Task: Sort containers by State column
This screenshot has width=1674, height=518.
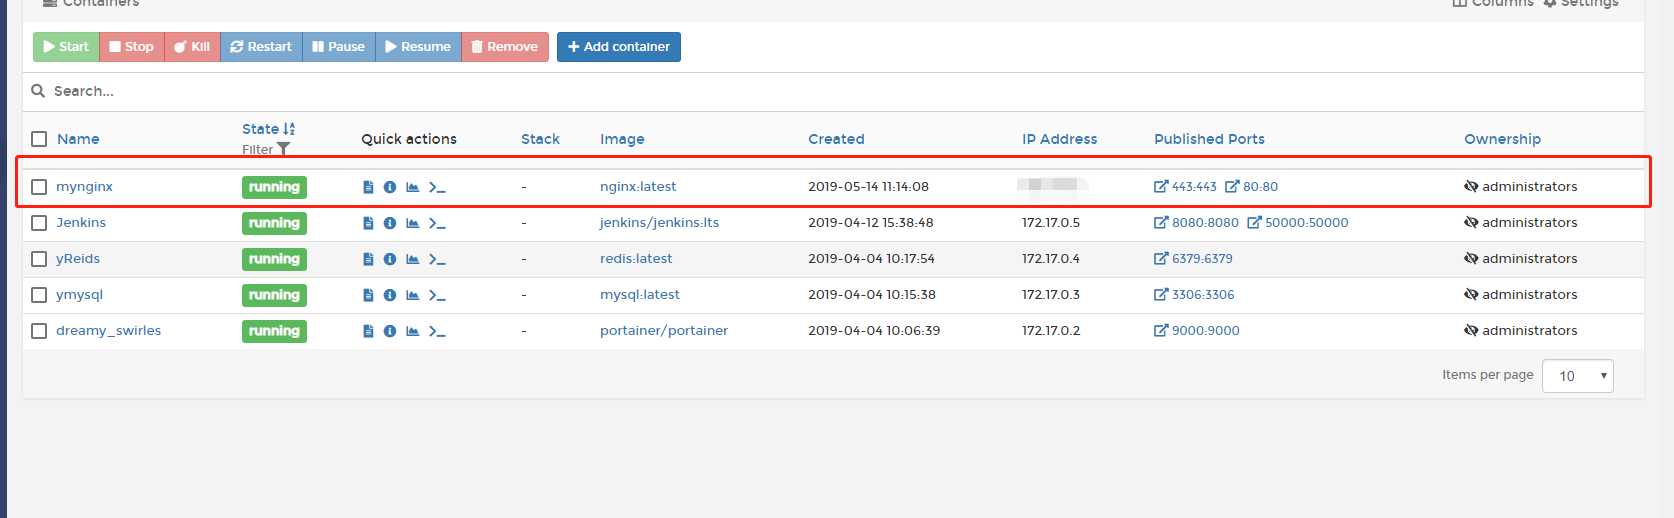Action: (268, 129)
